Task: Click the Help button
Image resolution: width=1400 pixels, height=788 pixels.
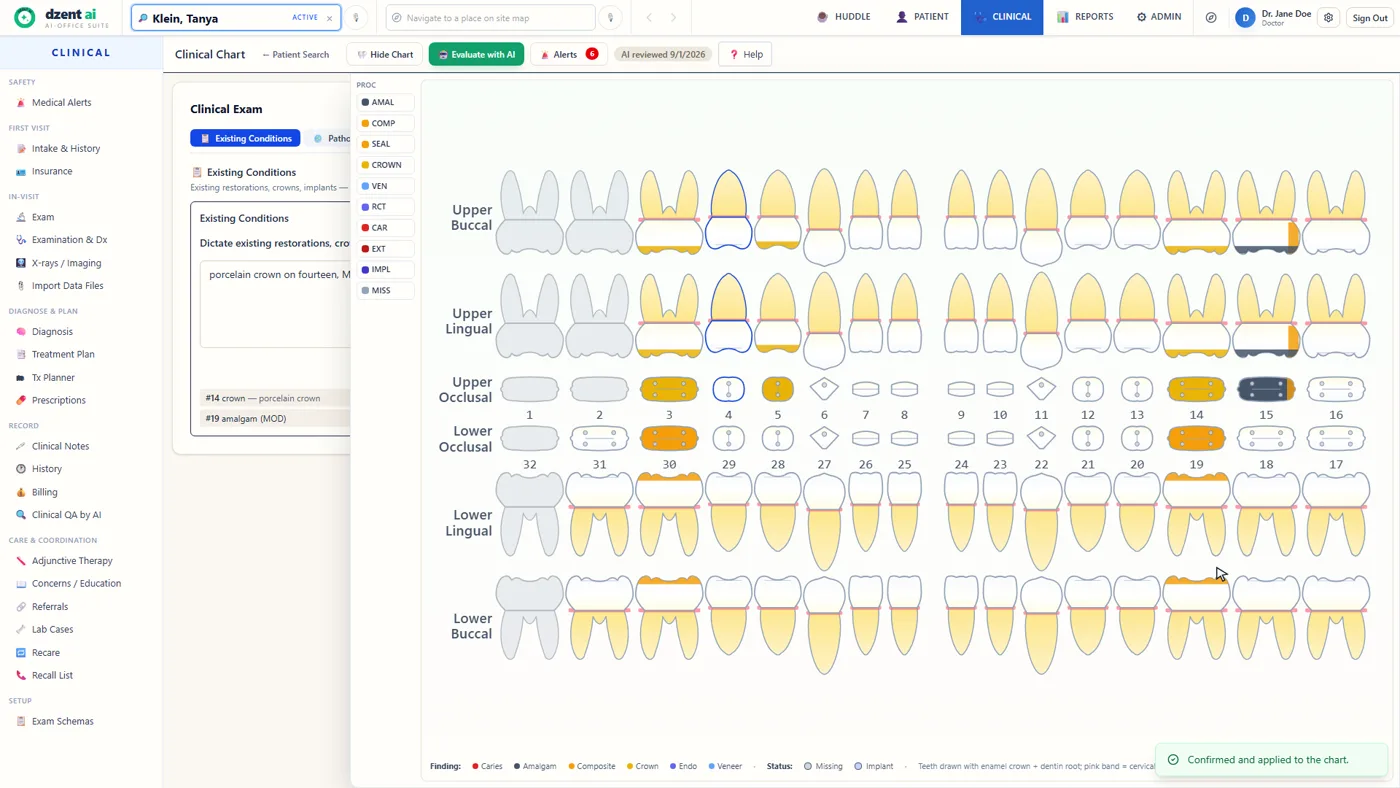Action: click(x=746, y=54)
